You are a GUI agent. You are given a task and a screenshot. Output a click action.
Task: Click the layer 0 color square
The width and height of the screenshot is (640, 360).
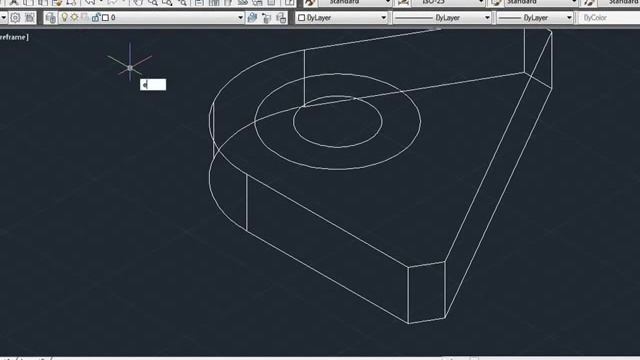point(106,18)
